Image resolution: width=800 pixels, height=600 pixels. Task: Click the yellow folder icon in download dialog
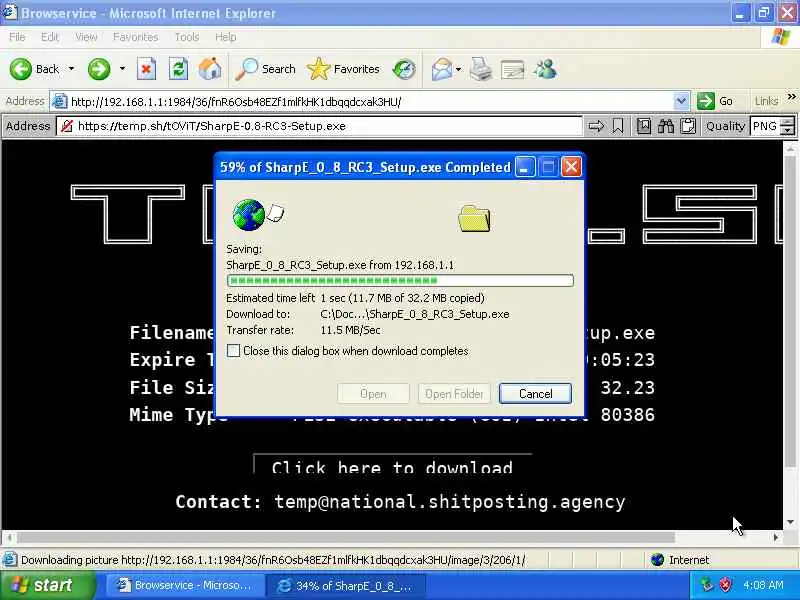coord(474,218)
